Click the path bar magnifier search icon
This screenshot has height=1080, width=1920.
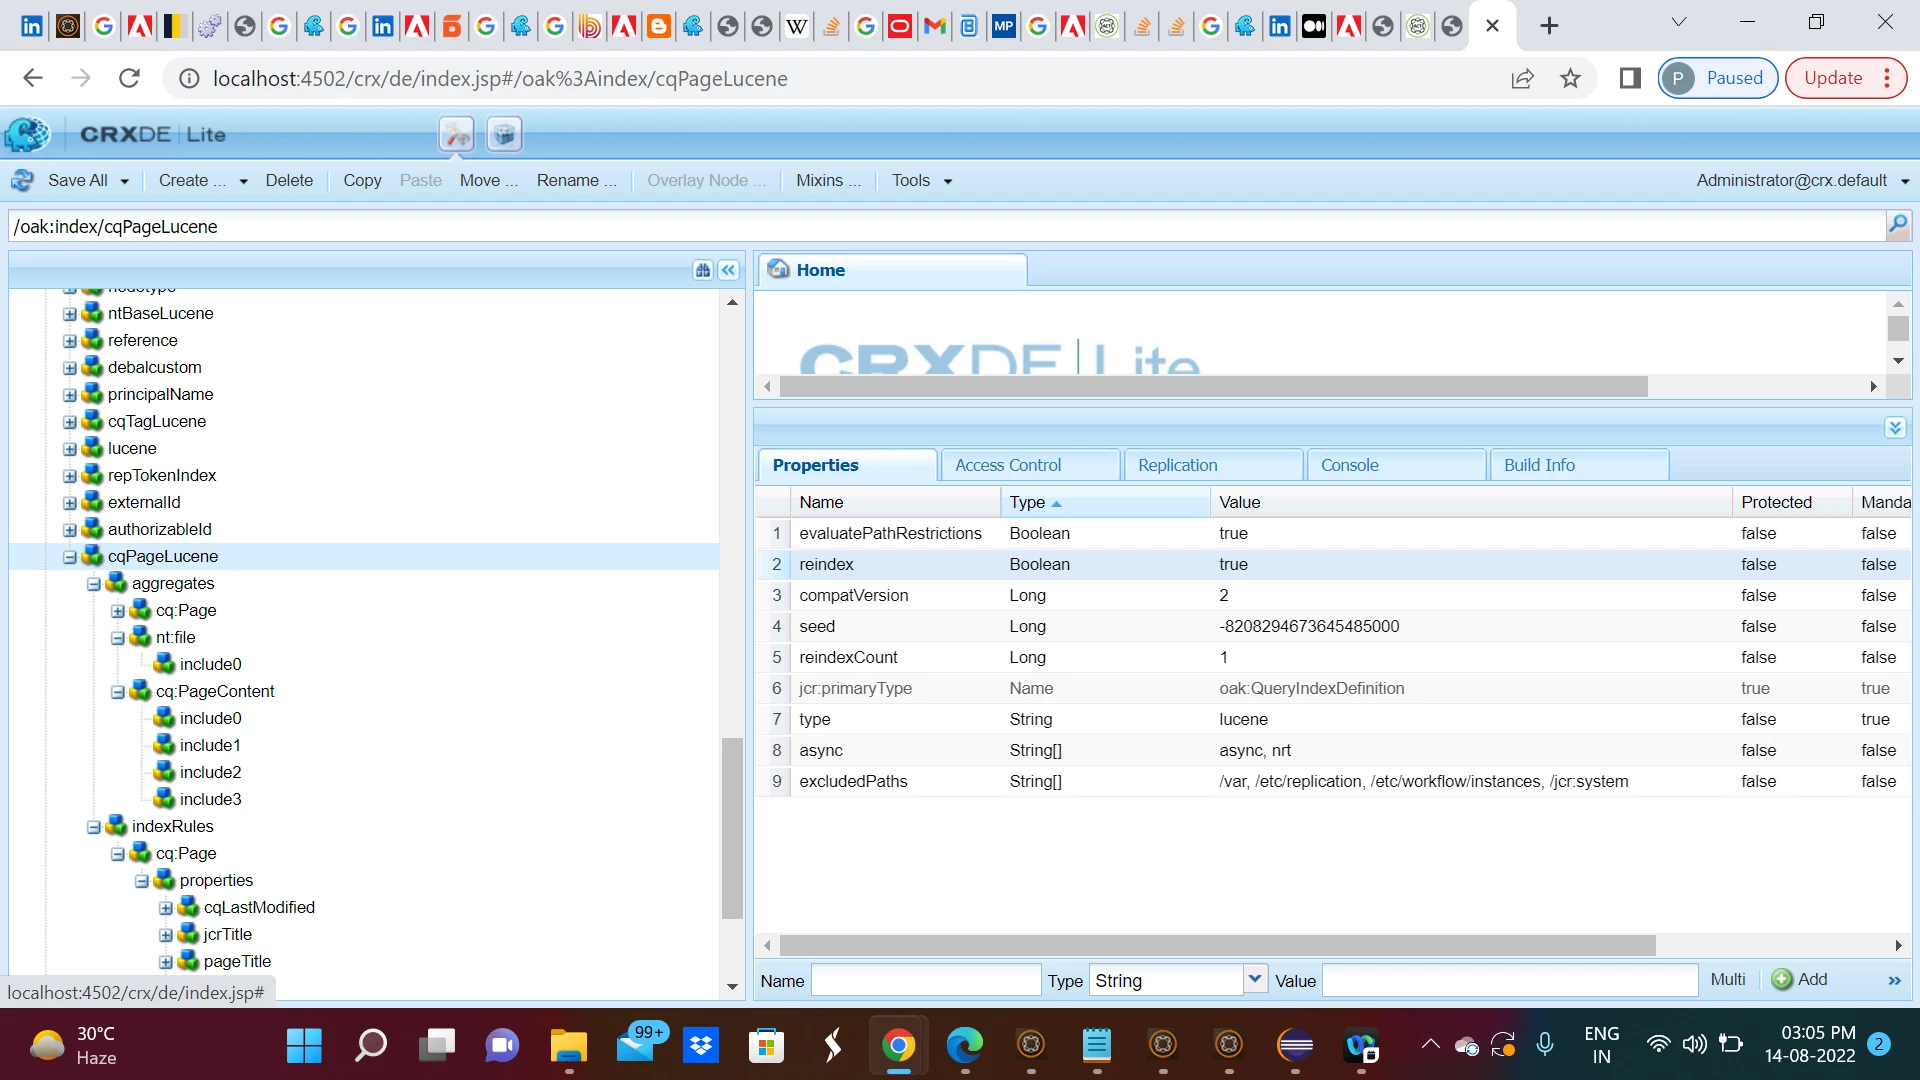click(x=1897, y=226)
